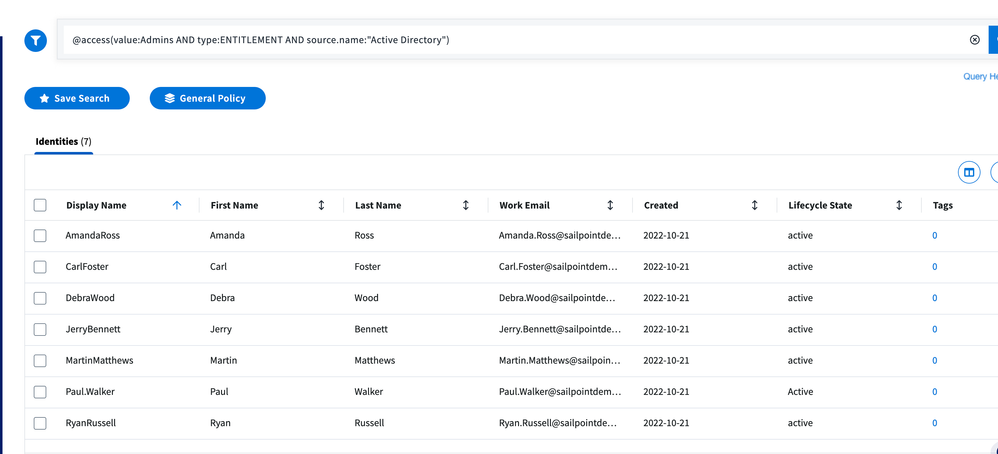Switch to the Identities tab
The height and width of the screenshot is (454, 998).
pos(63,142)
